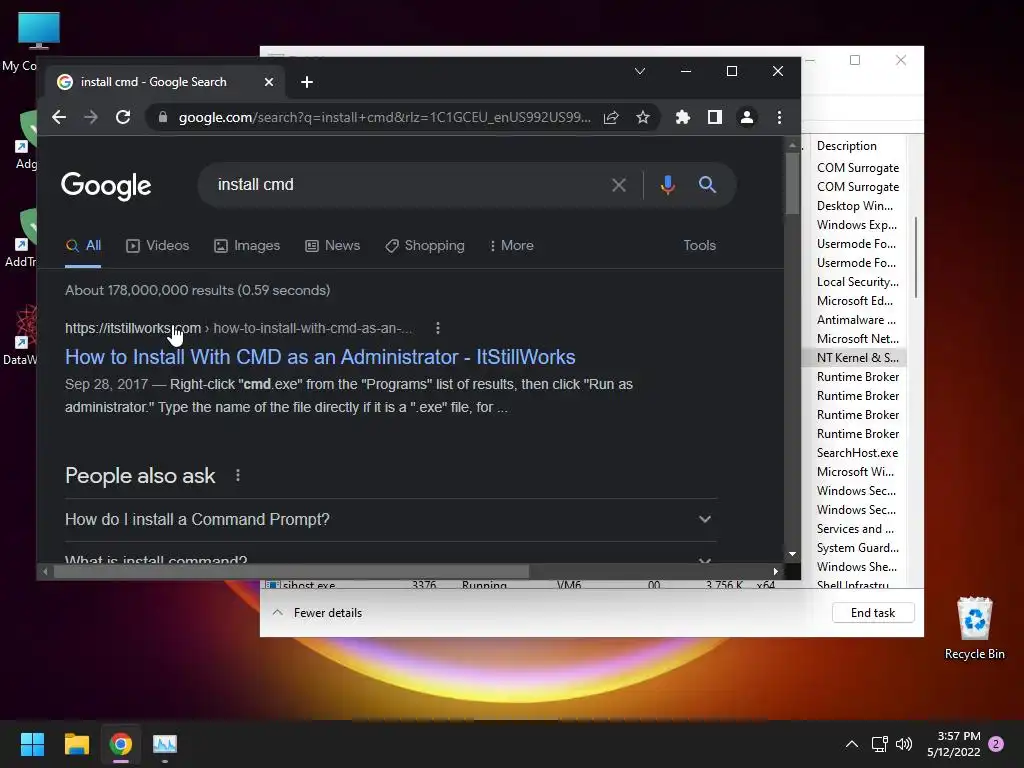Collapse Task Manager with Fewer details
Image resolution: width=1024 pixels, height=768 pixels.
click(317, 613)
